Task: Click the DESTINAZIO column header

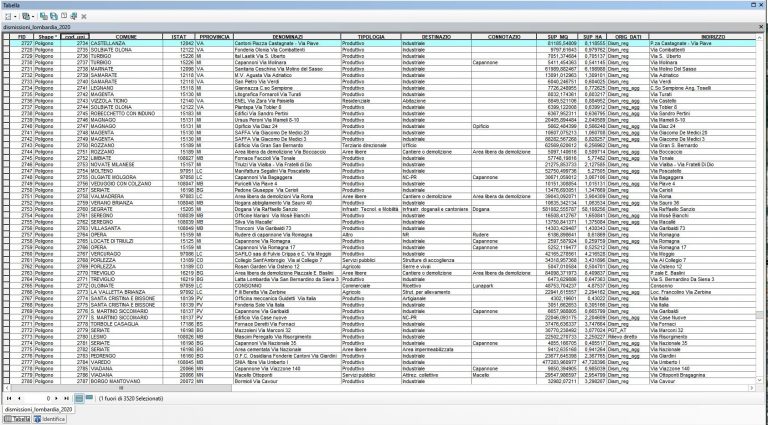Action: click(436, 37)
